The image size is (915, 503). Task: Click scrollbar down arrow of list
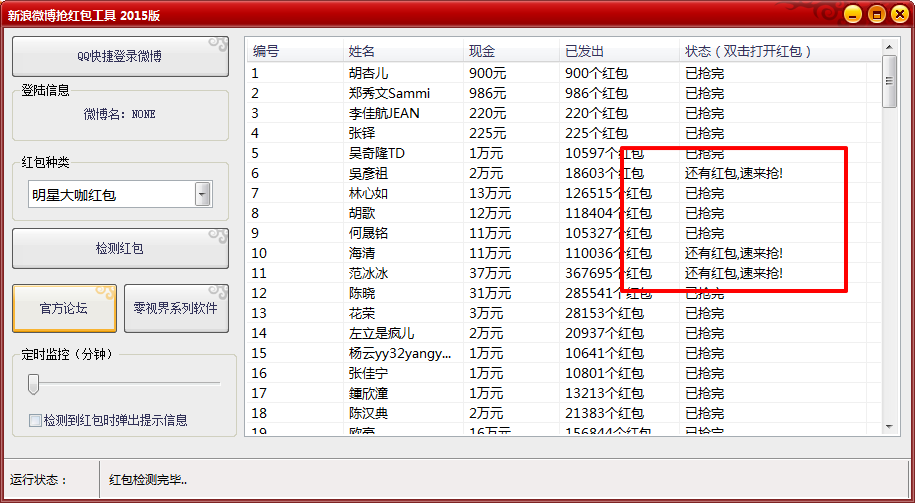(x=889, y=427)
